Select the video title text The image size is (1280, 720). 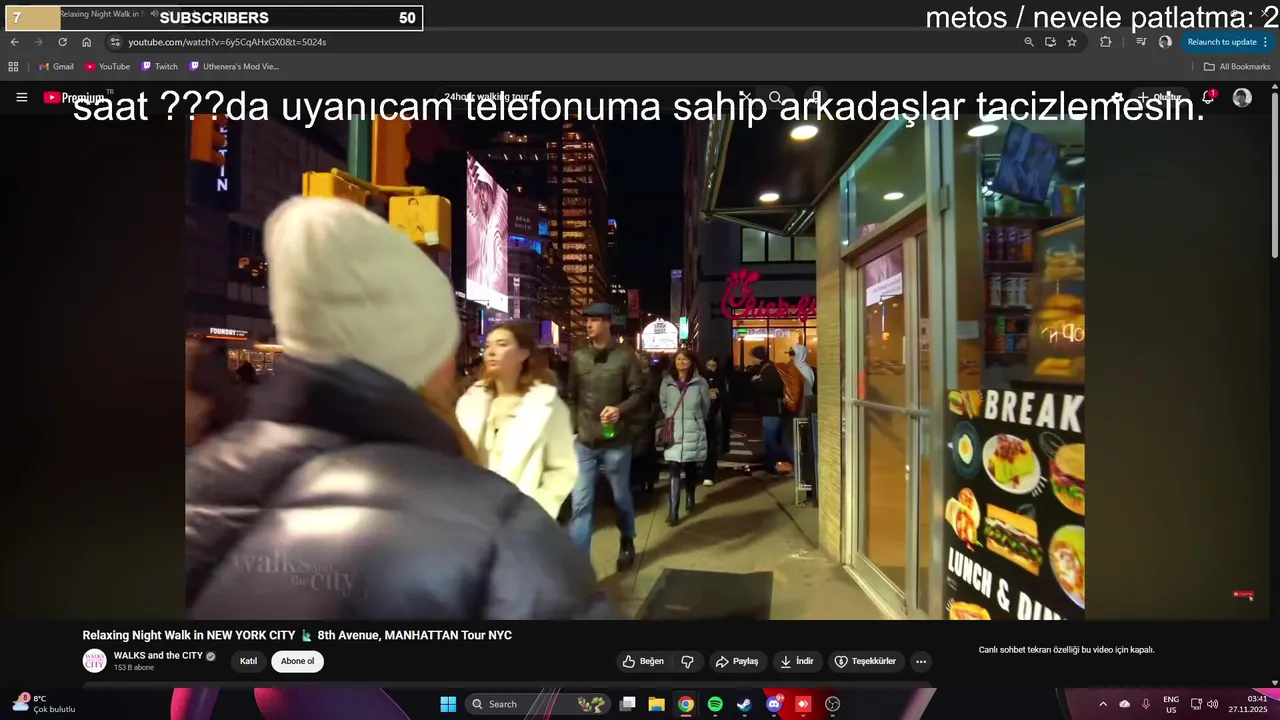[x=297, y=635]
